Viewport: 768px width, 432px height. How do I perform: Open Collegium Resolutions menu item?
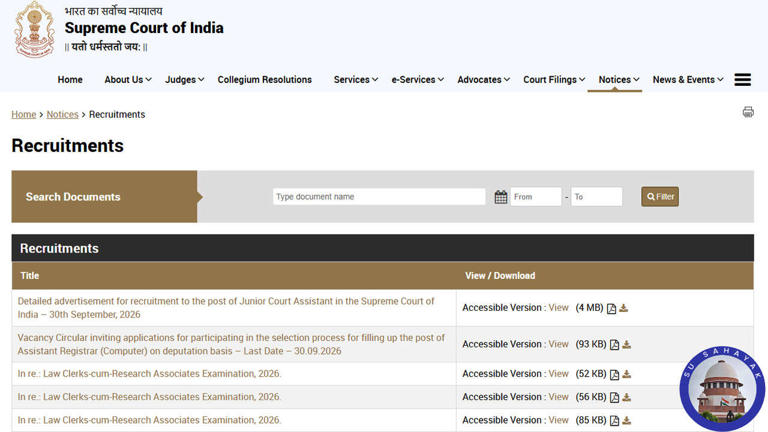(x=264, y=79)
